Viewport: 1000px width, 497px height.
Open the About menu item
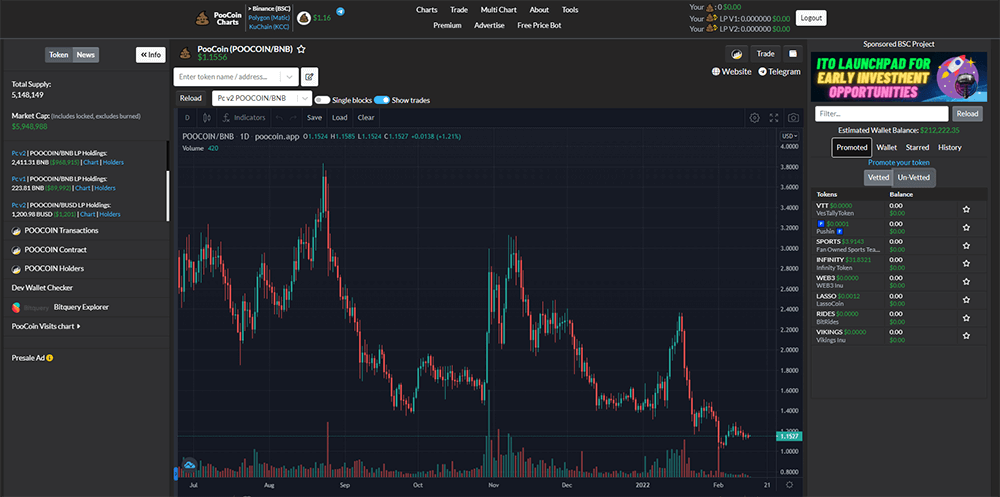point(539,10)
